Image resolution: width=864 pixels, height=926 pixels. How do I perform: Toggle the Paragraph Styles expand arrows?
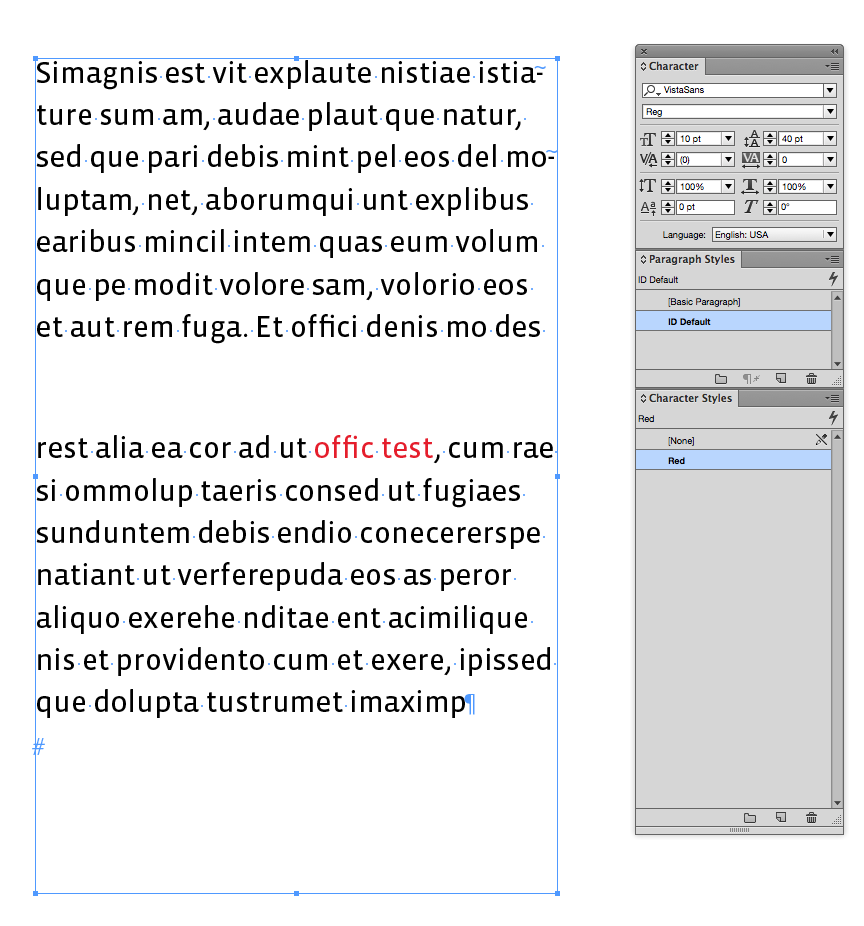(x=643, y=259)
